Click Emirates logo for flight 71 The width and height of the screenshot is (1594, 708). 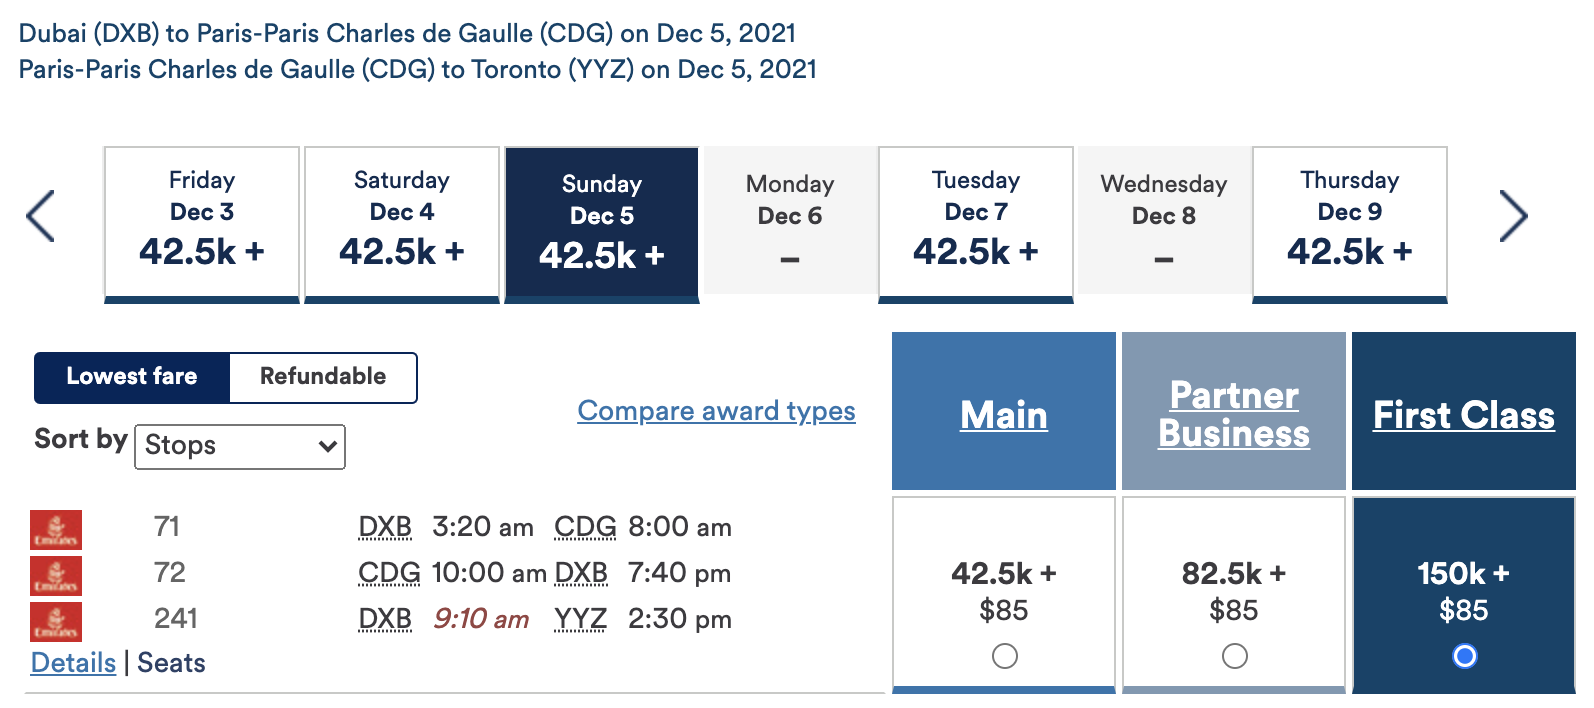[x=56, y=529]
